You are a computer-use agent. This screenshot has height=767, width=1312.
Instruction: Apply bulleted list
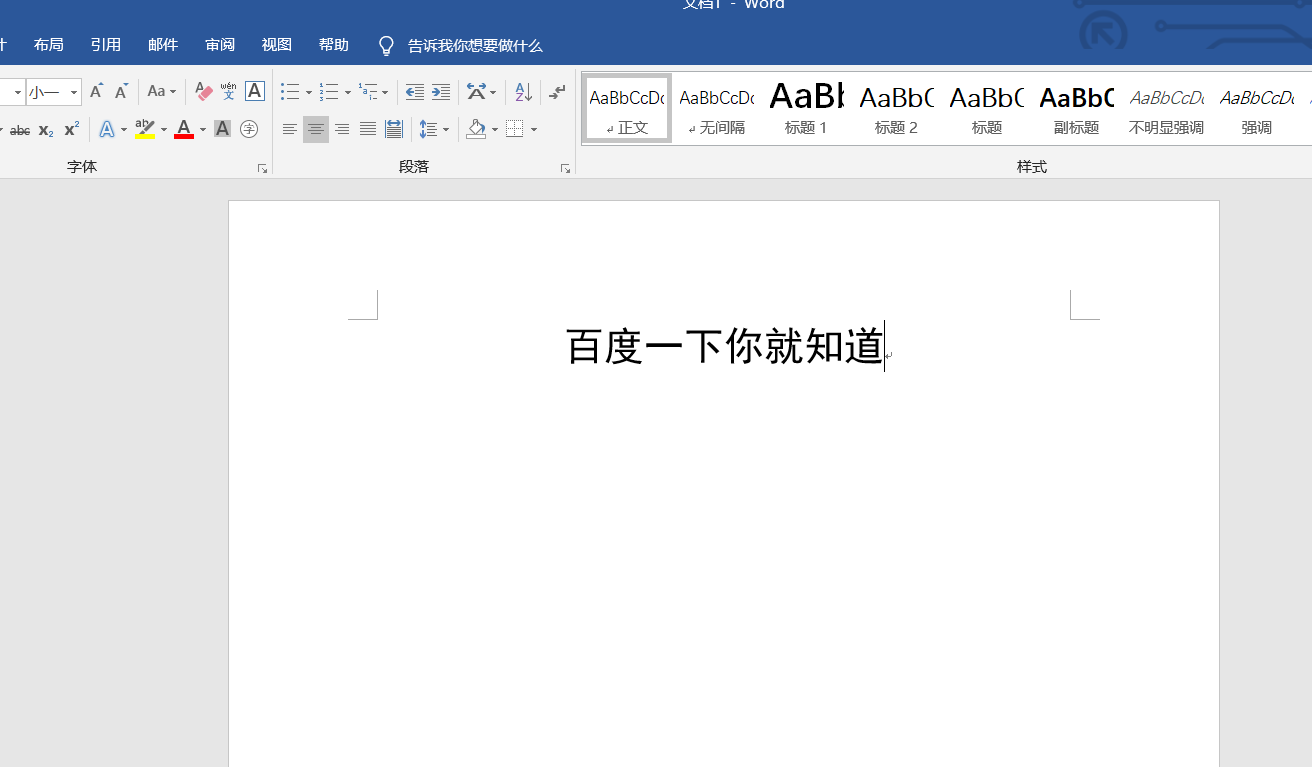pyautogui.click(x=290, y=92)
